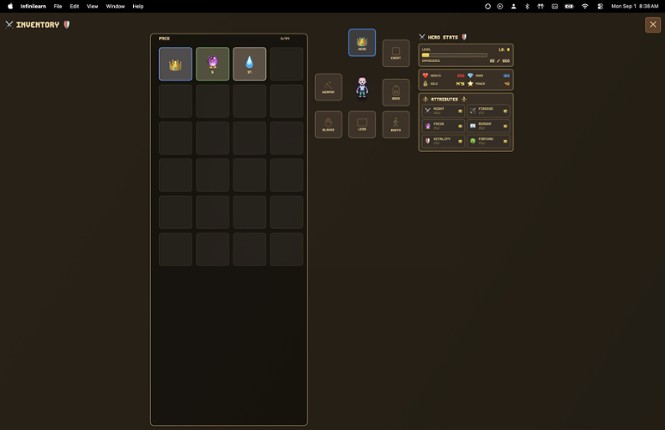The width and height of the screenshot is (665, 430).
Task: Open the Edit menu
Action: click(74, 6)
